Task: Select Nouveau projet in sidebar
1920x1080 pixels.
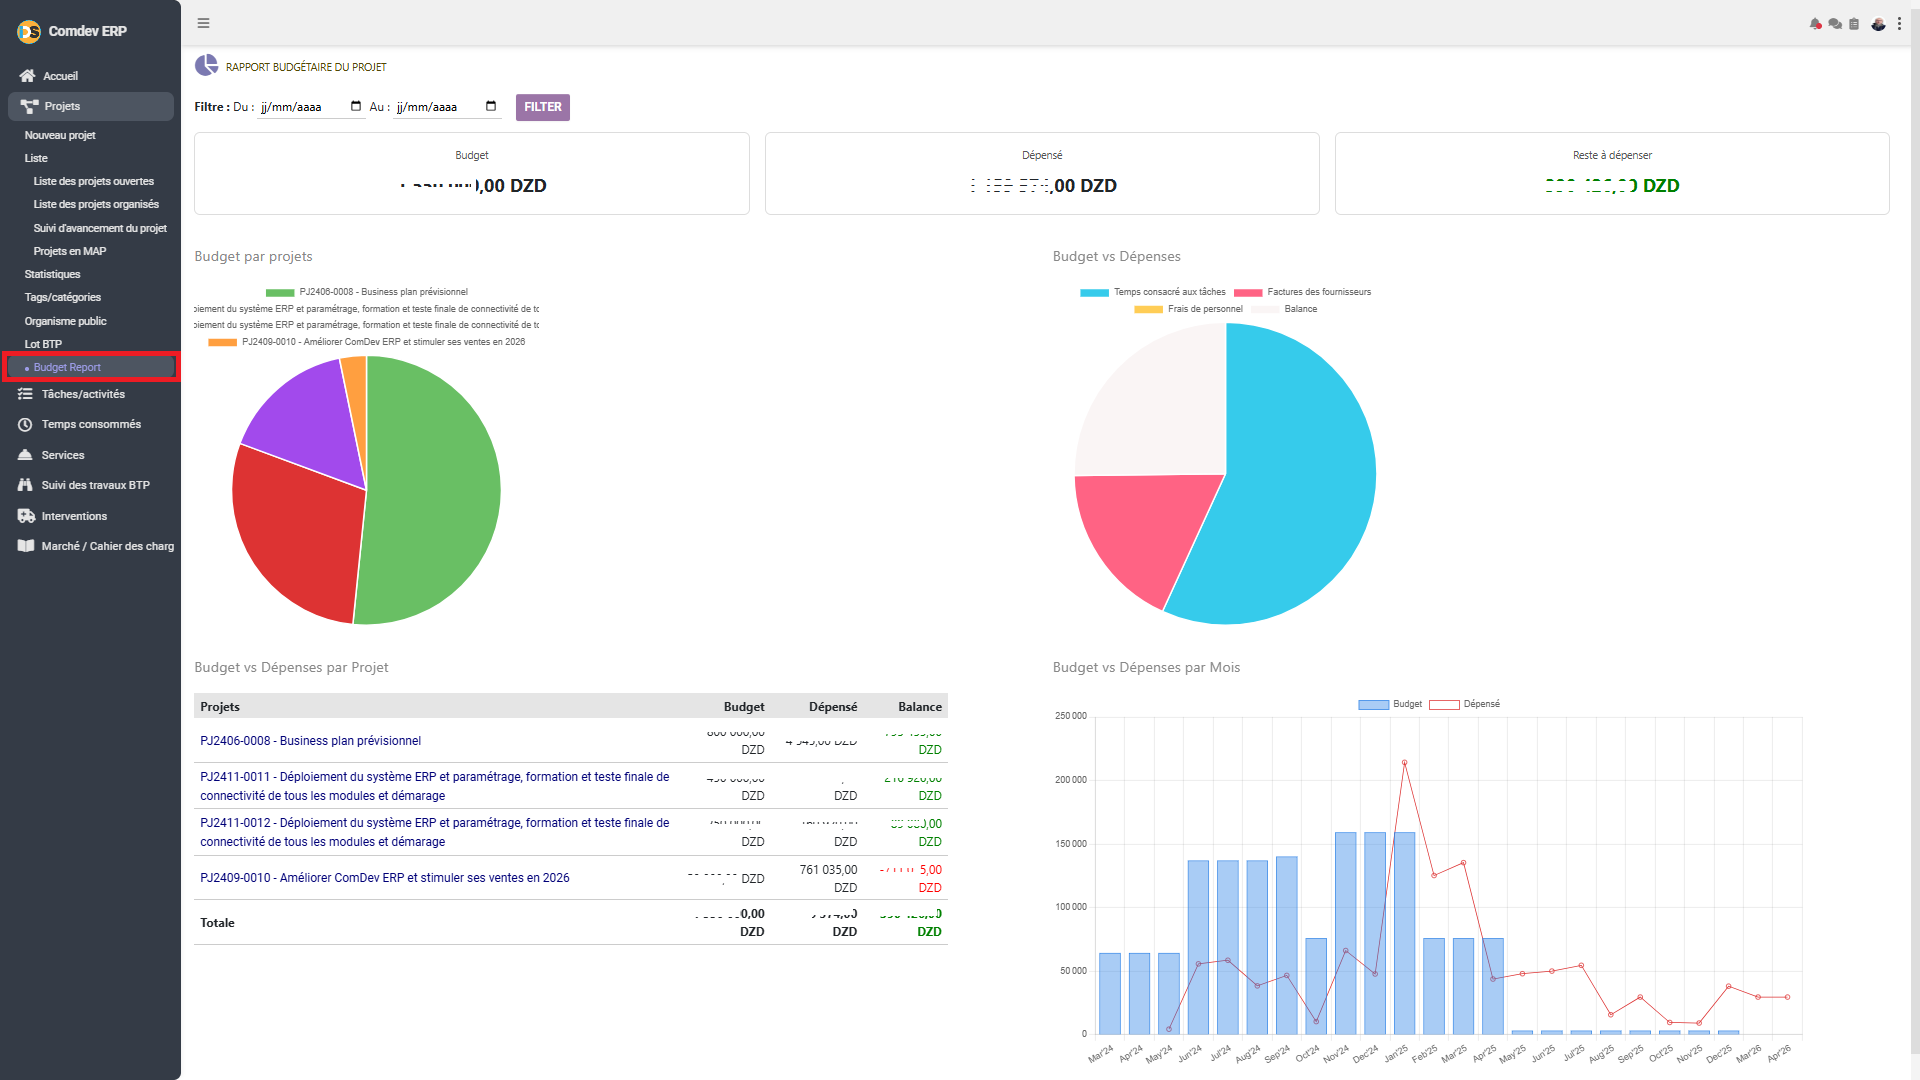Action: click(x=60, y=135)
